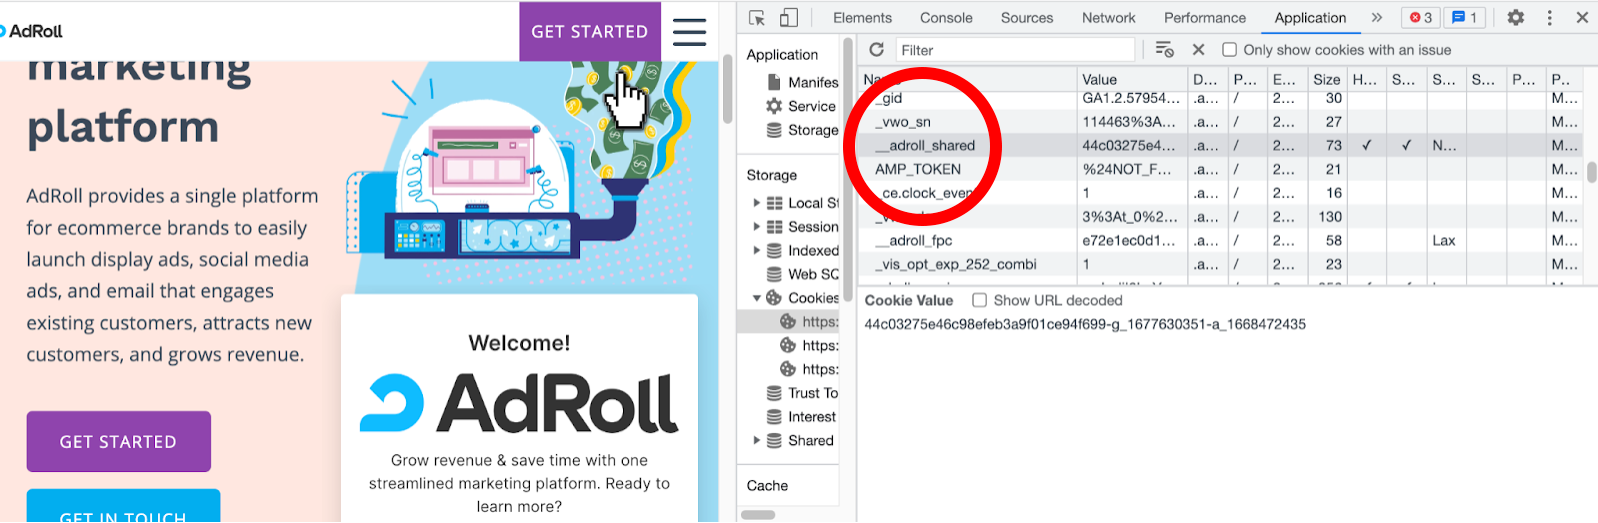Open Manifest in the Application sidebar
This screenshot has height=523, width=1598.
[x=802, y=82]
